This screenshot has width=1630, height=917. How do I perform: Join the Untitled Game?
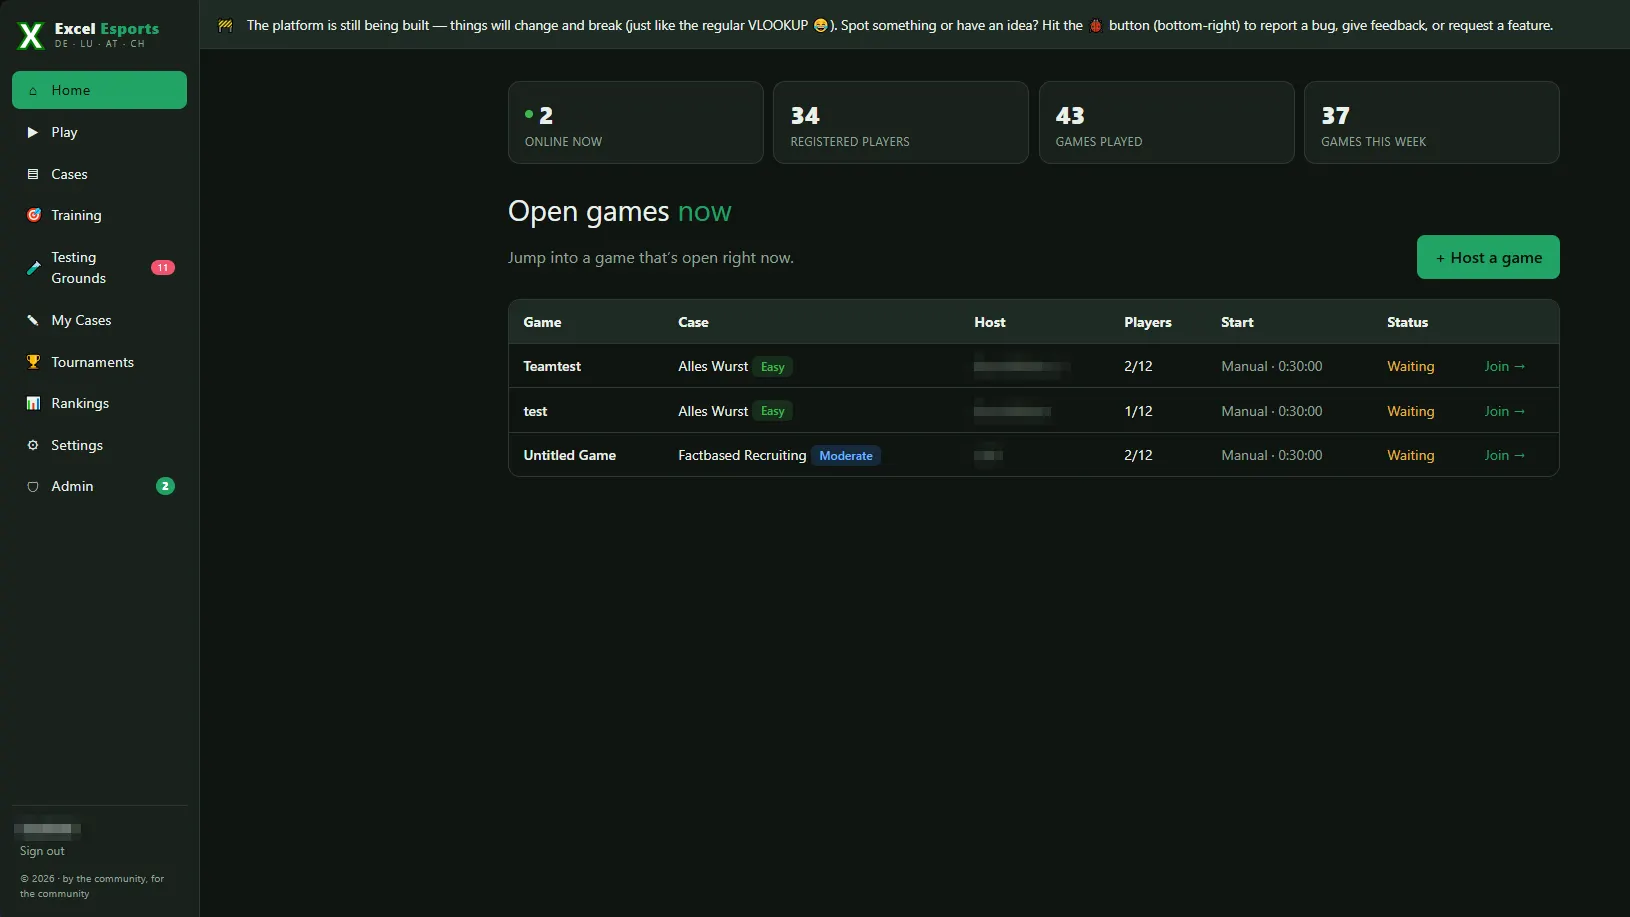coord(1505,455)
